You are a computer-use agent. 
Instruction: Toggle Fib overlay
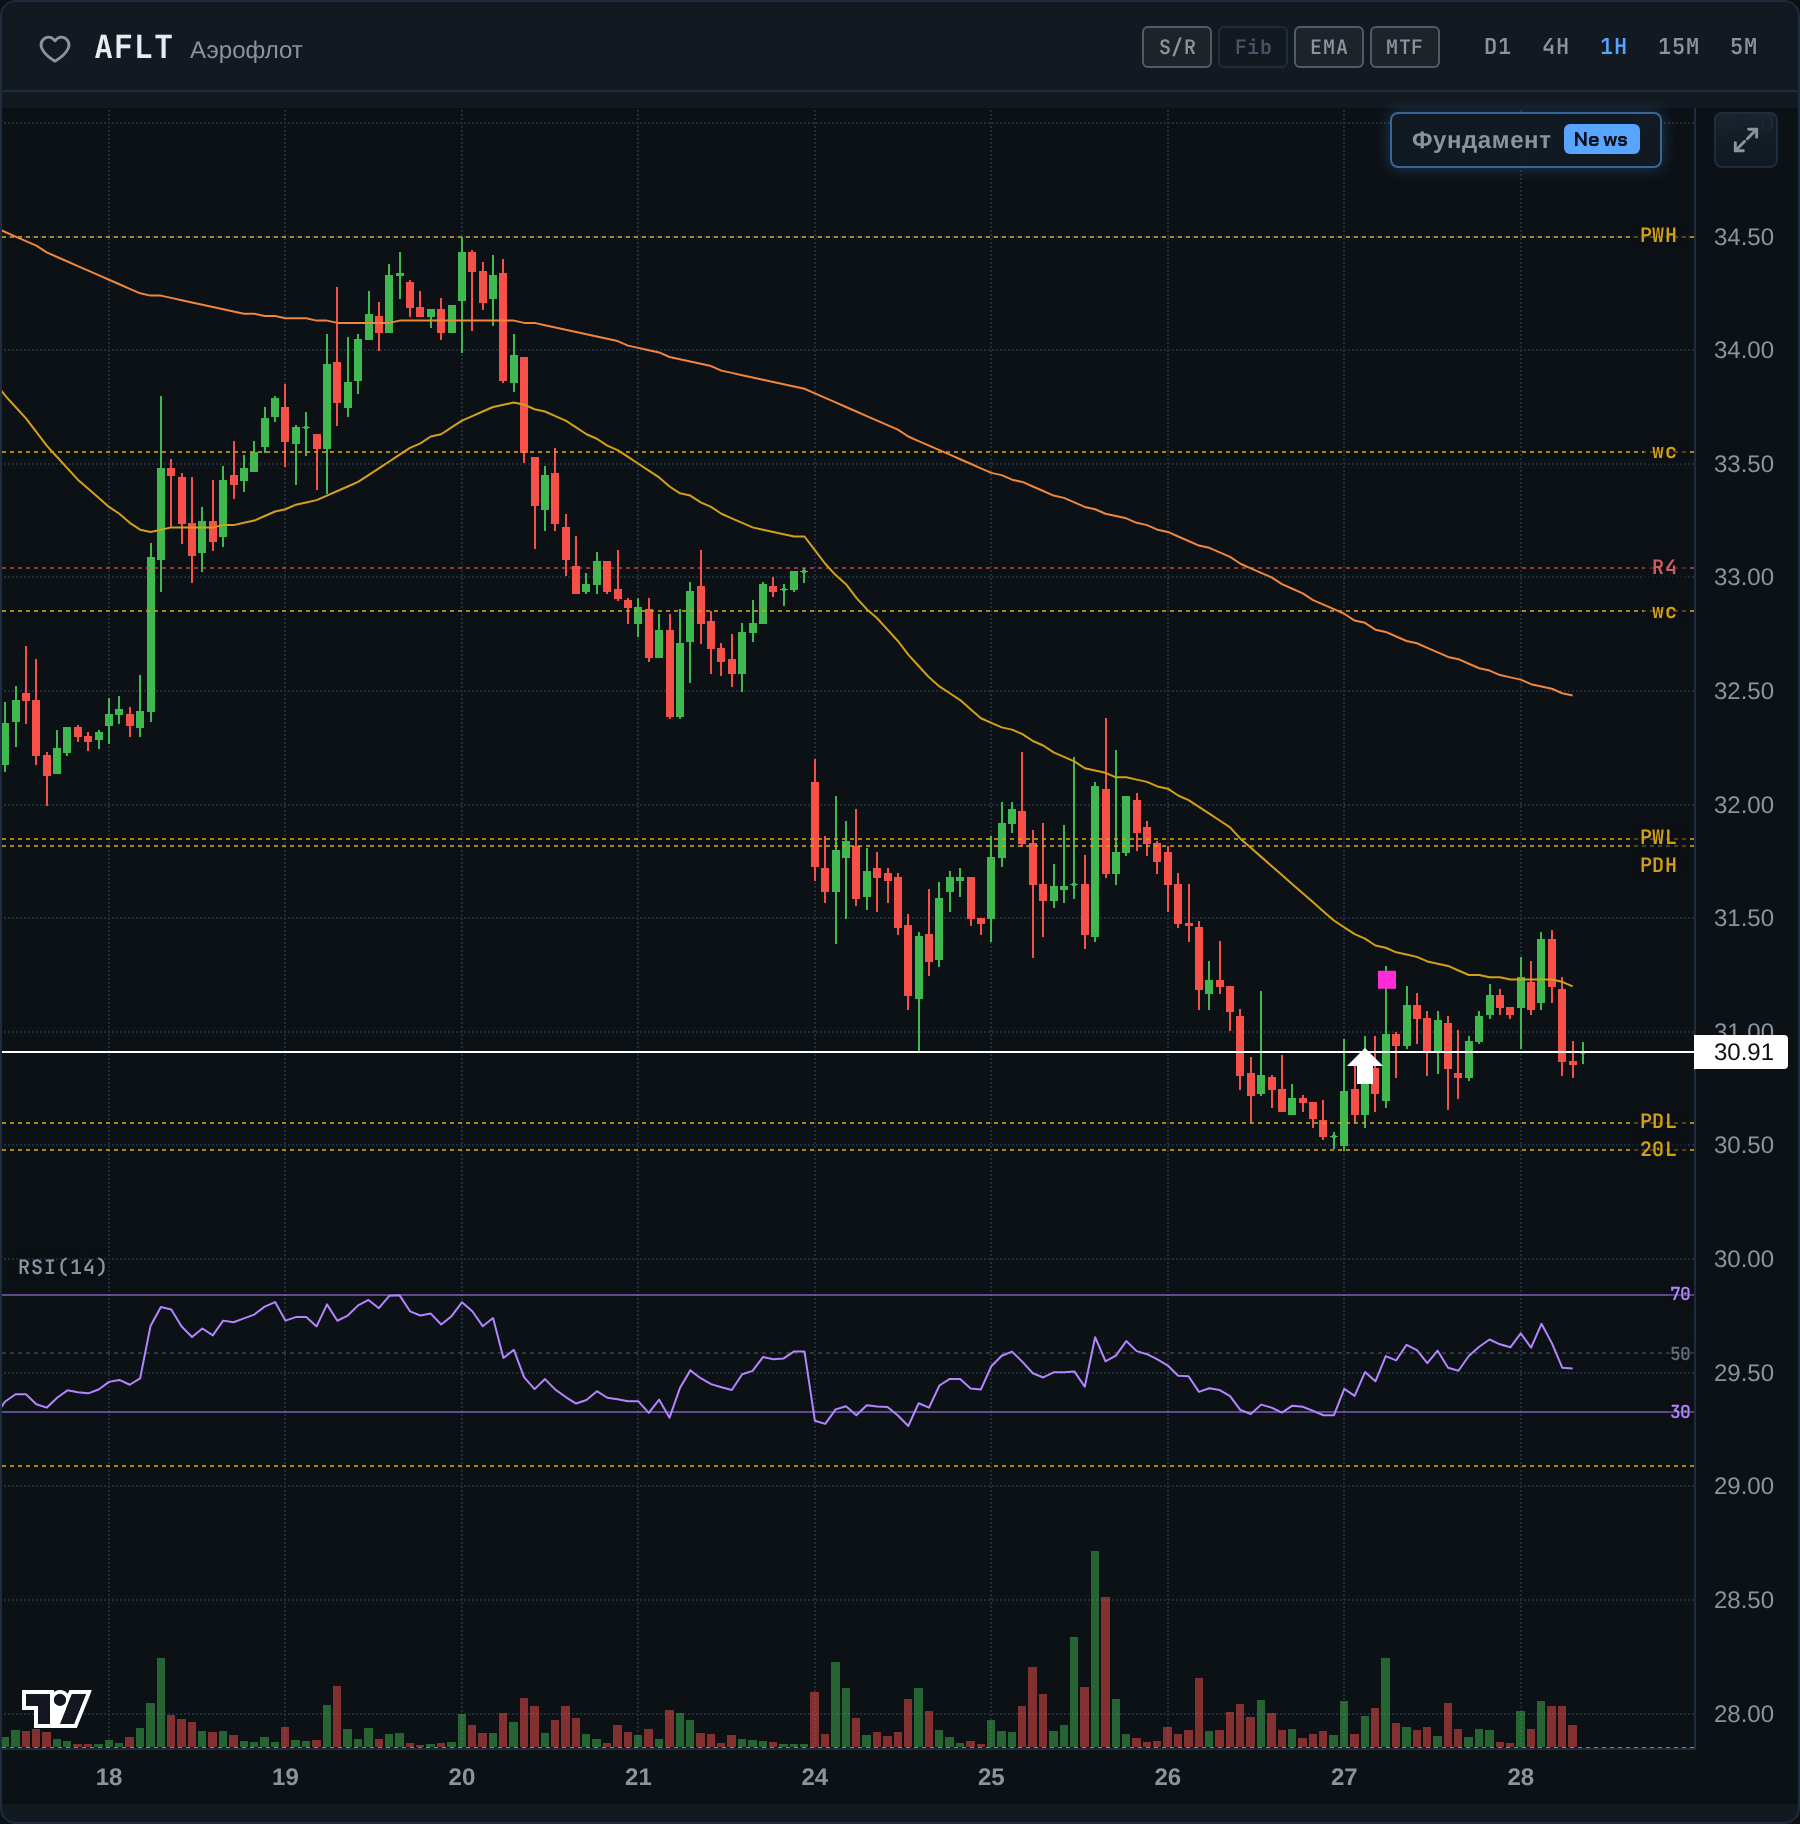[x=1253, y=47]
